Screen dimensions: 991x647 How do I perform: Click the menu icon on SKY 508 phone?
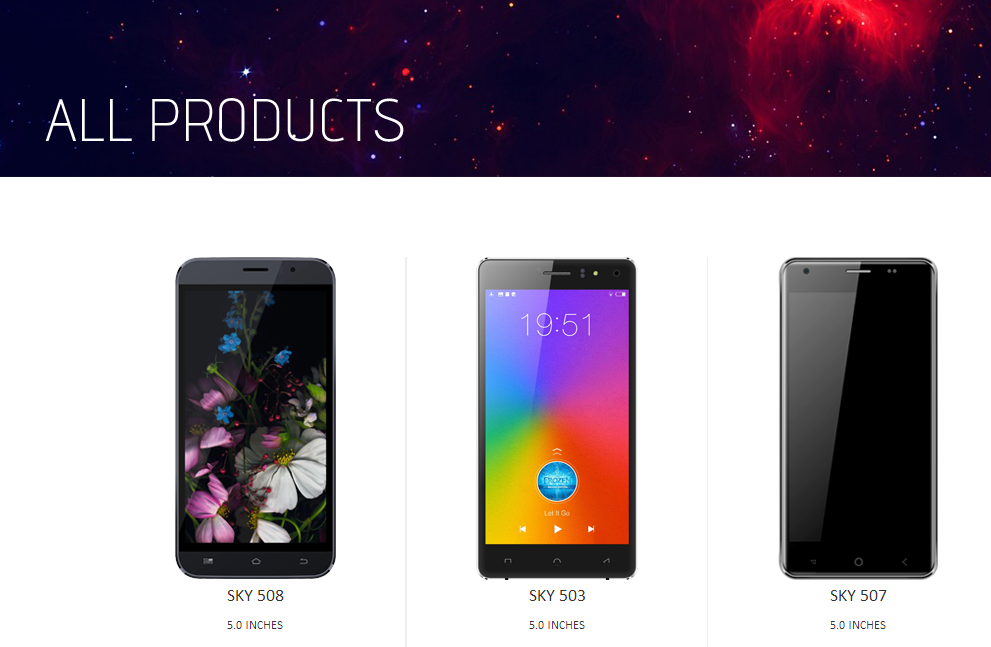208,561
